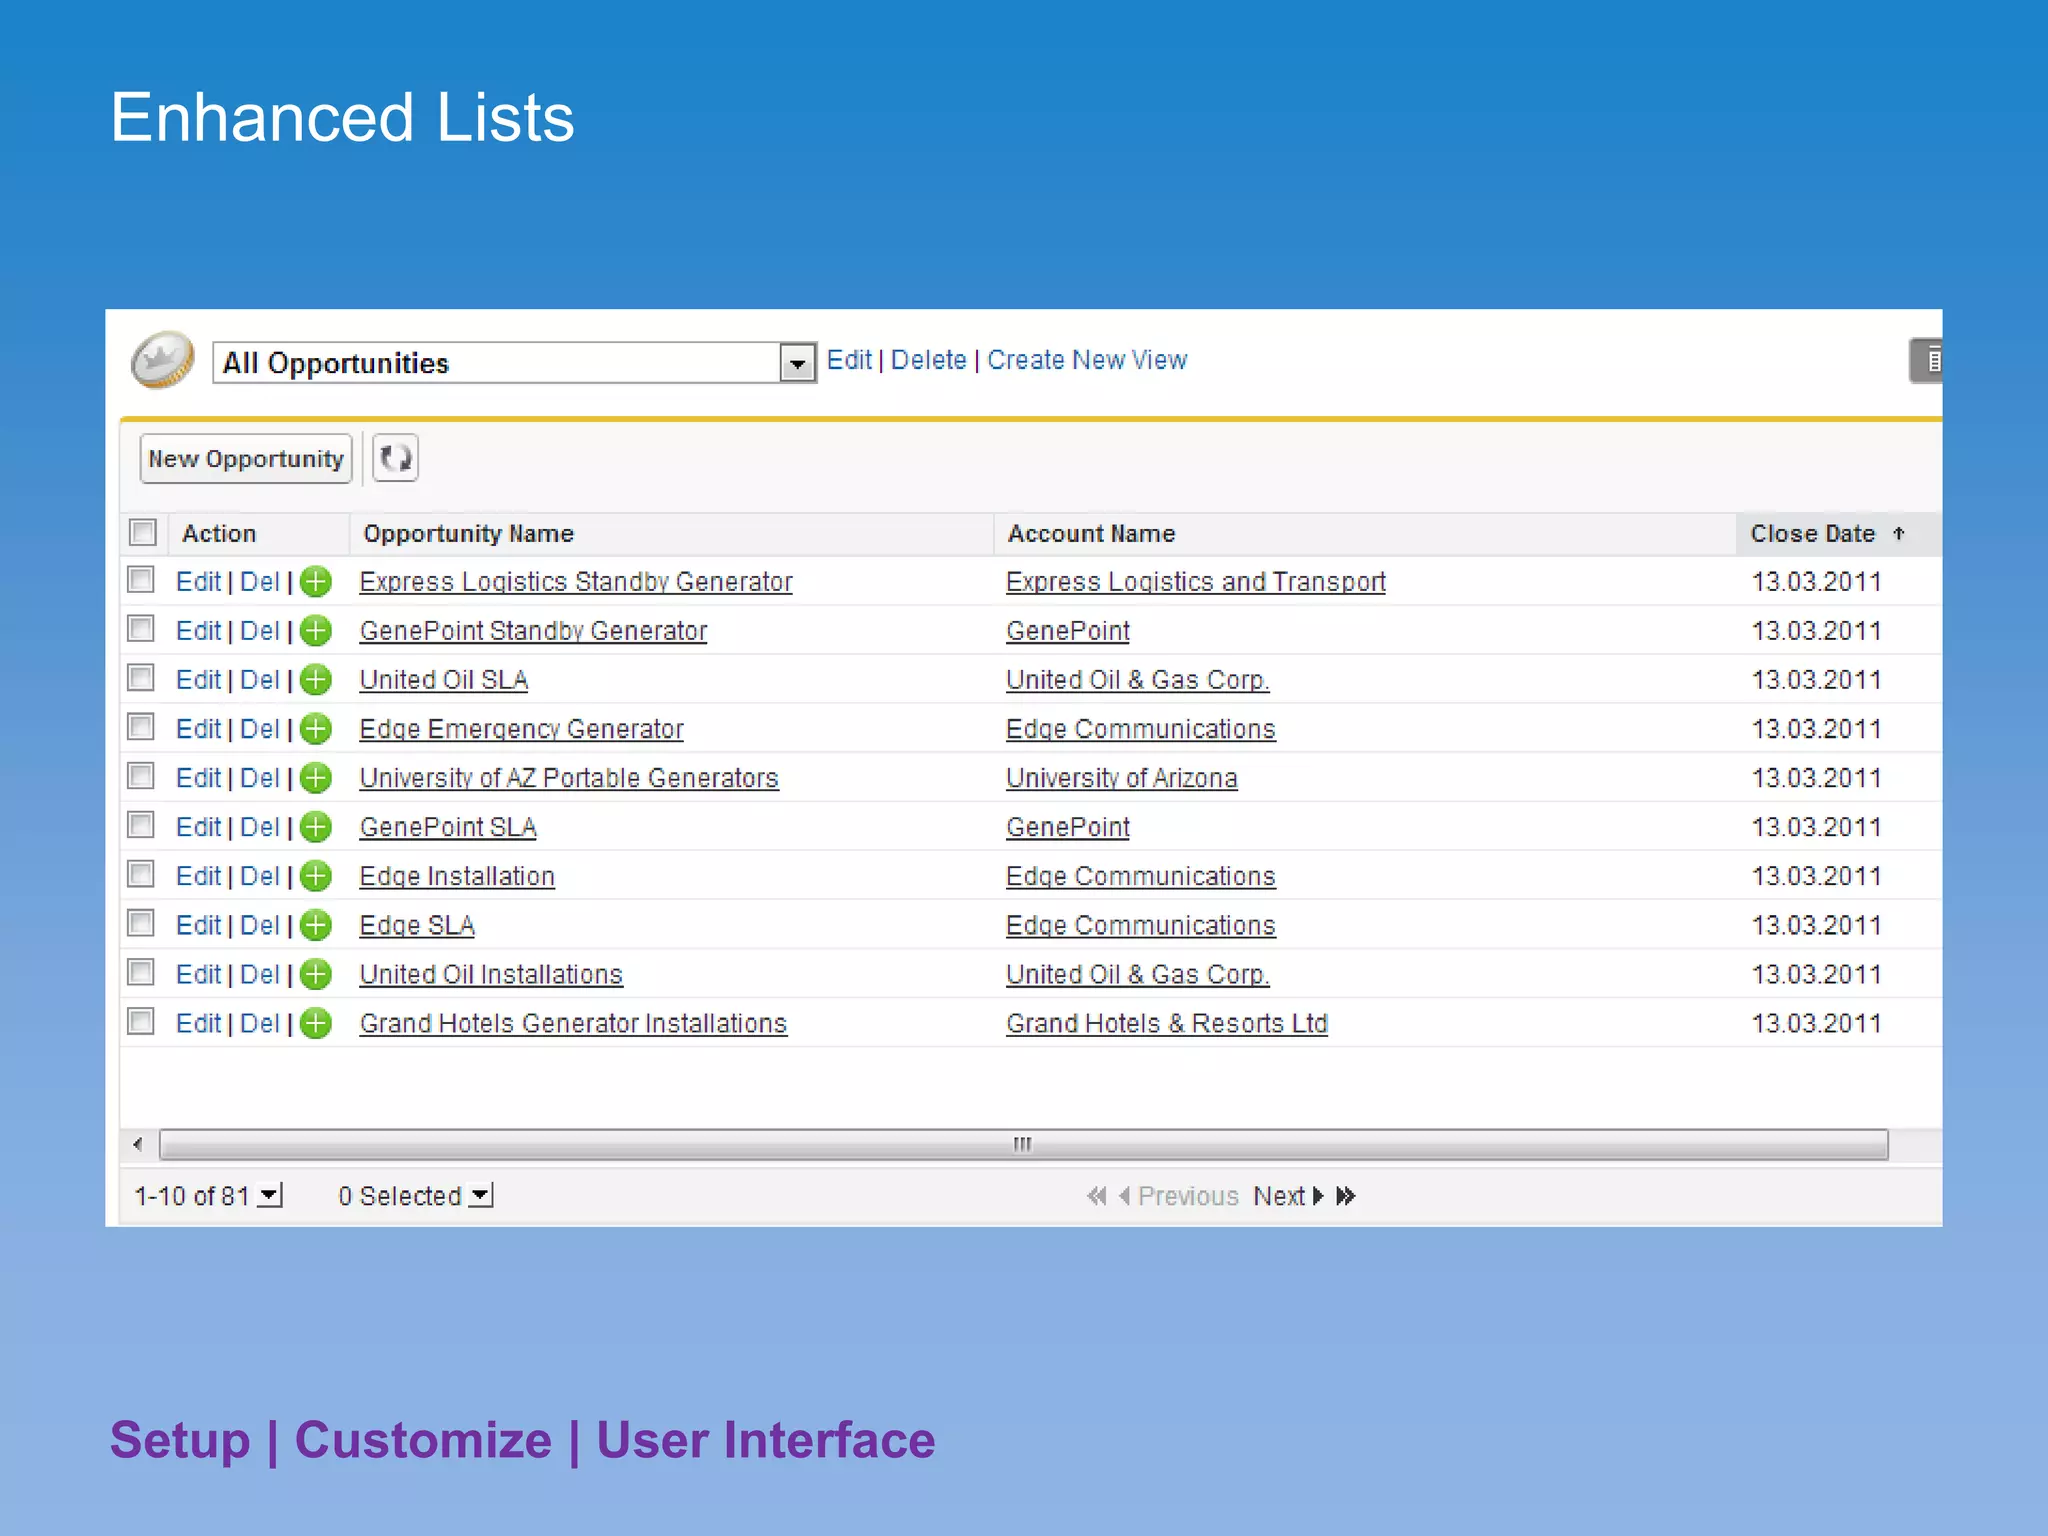
Task: Click Edit for GenePoint Standby Generator row
Action: pos(198,631)
